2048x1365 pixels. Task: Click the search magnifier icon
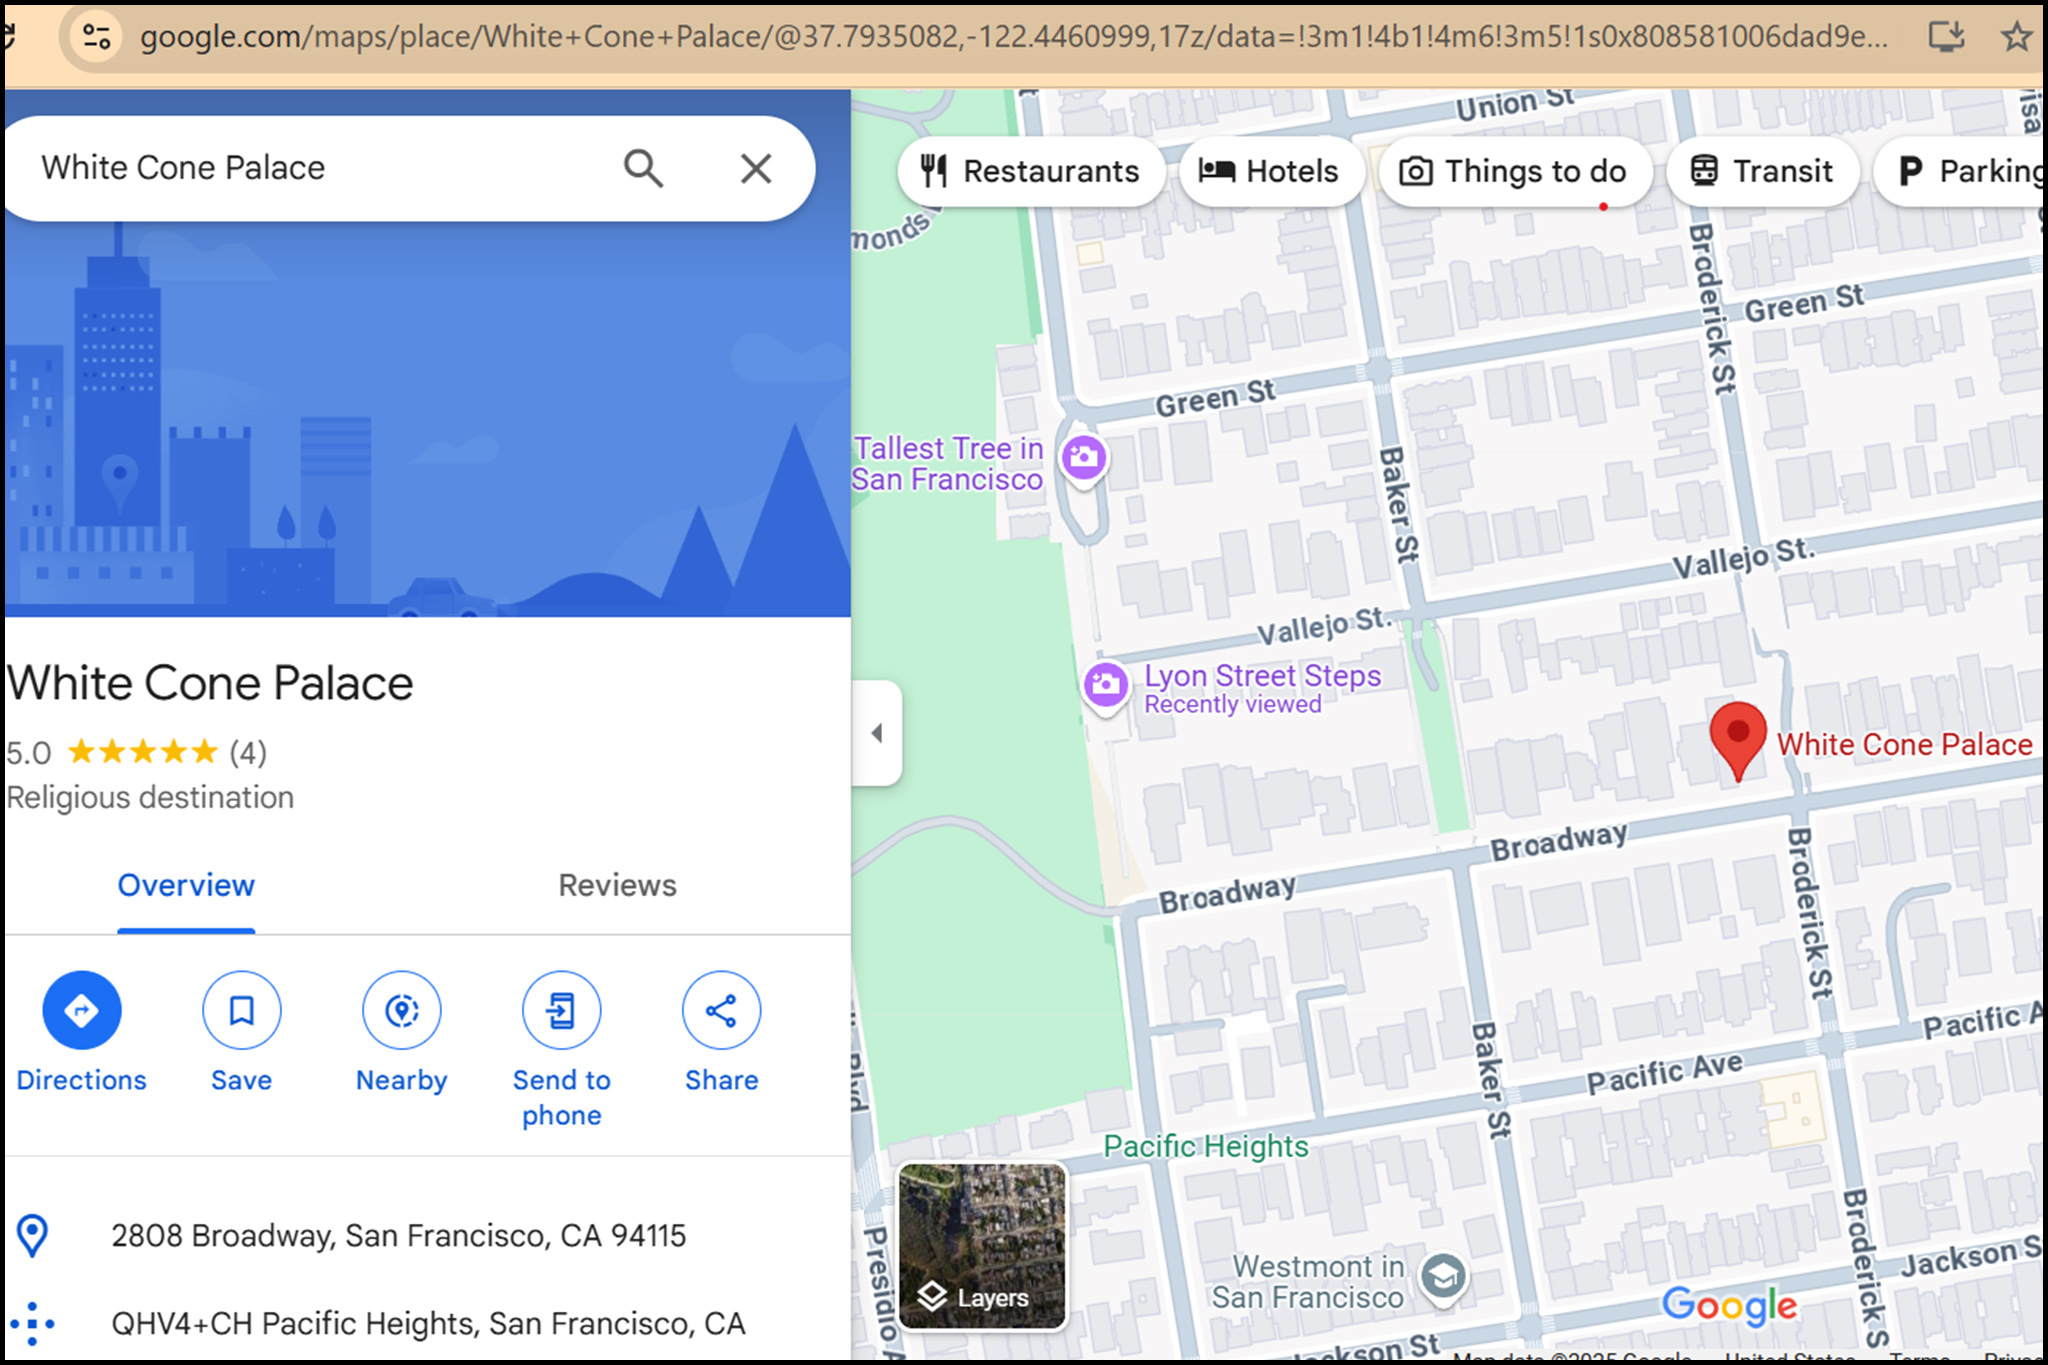coord(643,168)
